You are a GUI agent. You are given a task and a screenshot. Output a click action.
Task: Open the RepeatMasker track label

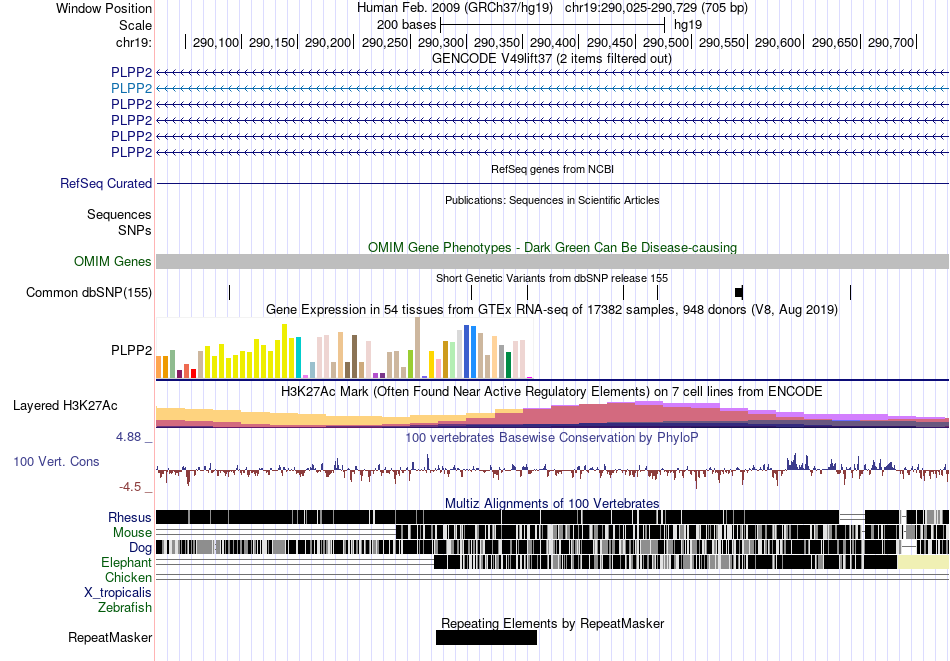[x=110, y=637]
